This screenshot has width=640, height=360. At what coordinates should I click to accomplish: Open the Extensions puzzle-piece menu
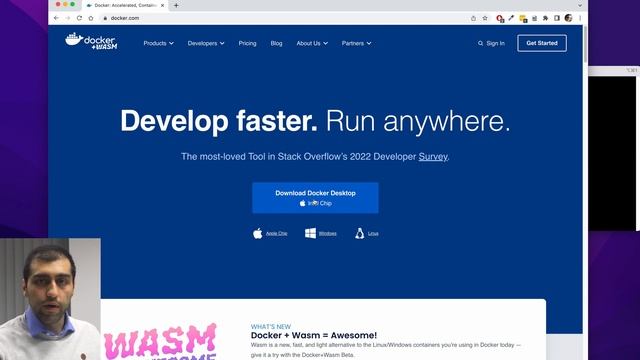point(545,18)
